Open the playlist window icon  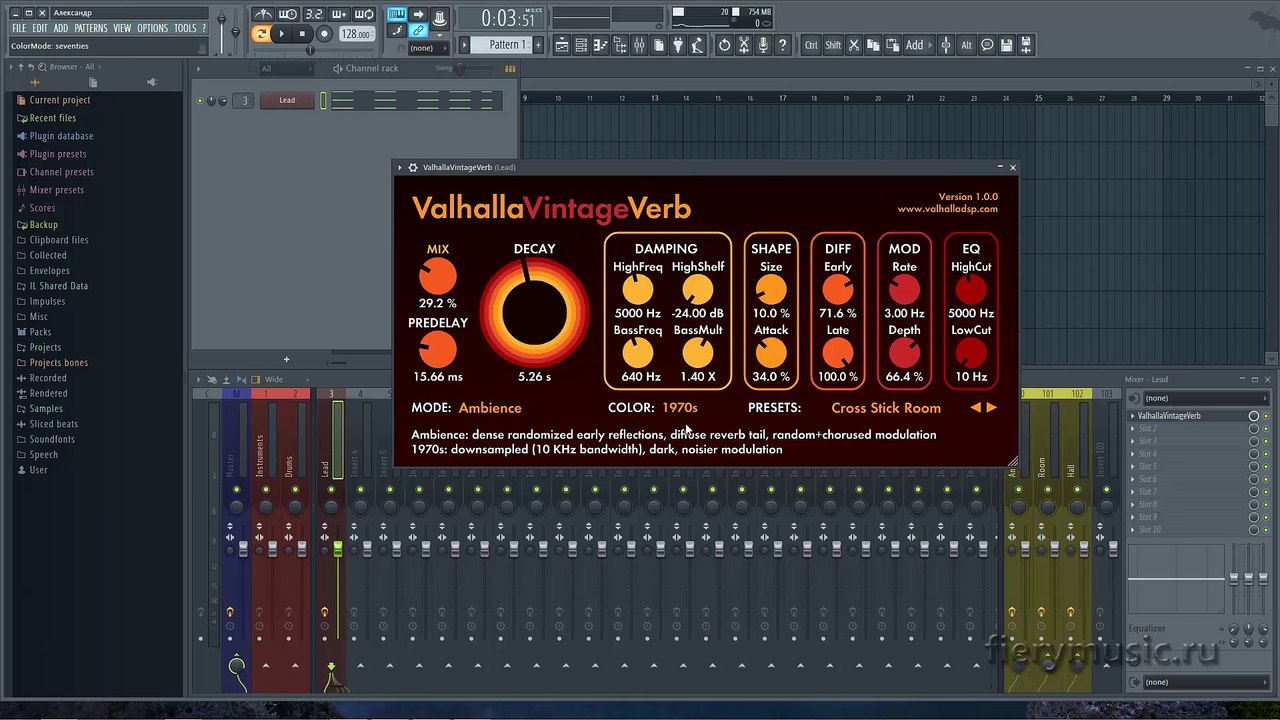tap(563, 45)
